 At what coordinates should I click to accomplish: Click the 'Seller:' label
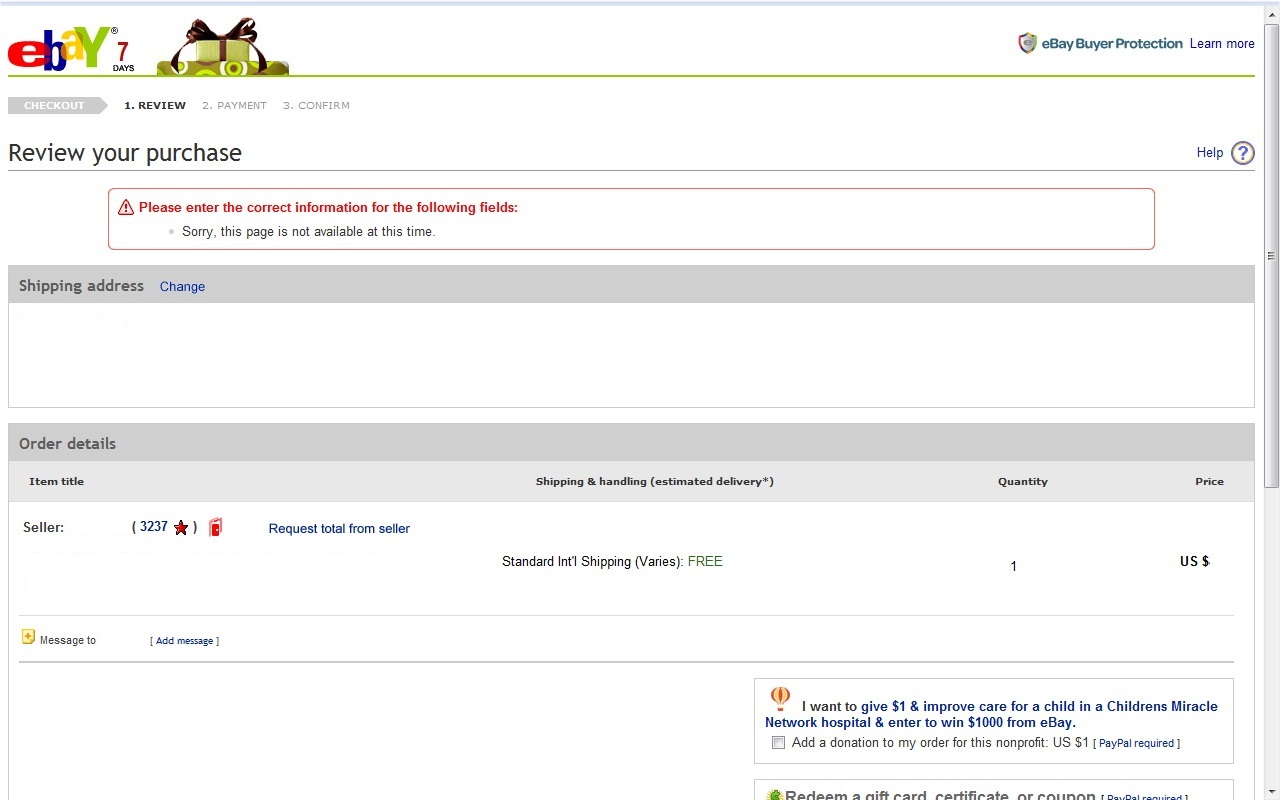click(43, 528)
